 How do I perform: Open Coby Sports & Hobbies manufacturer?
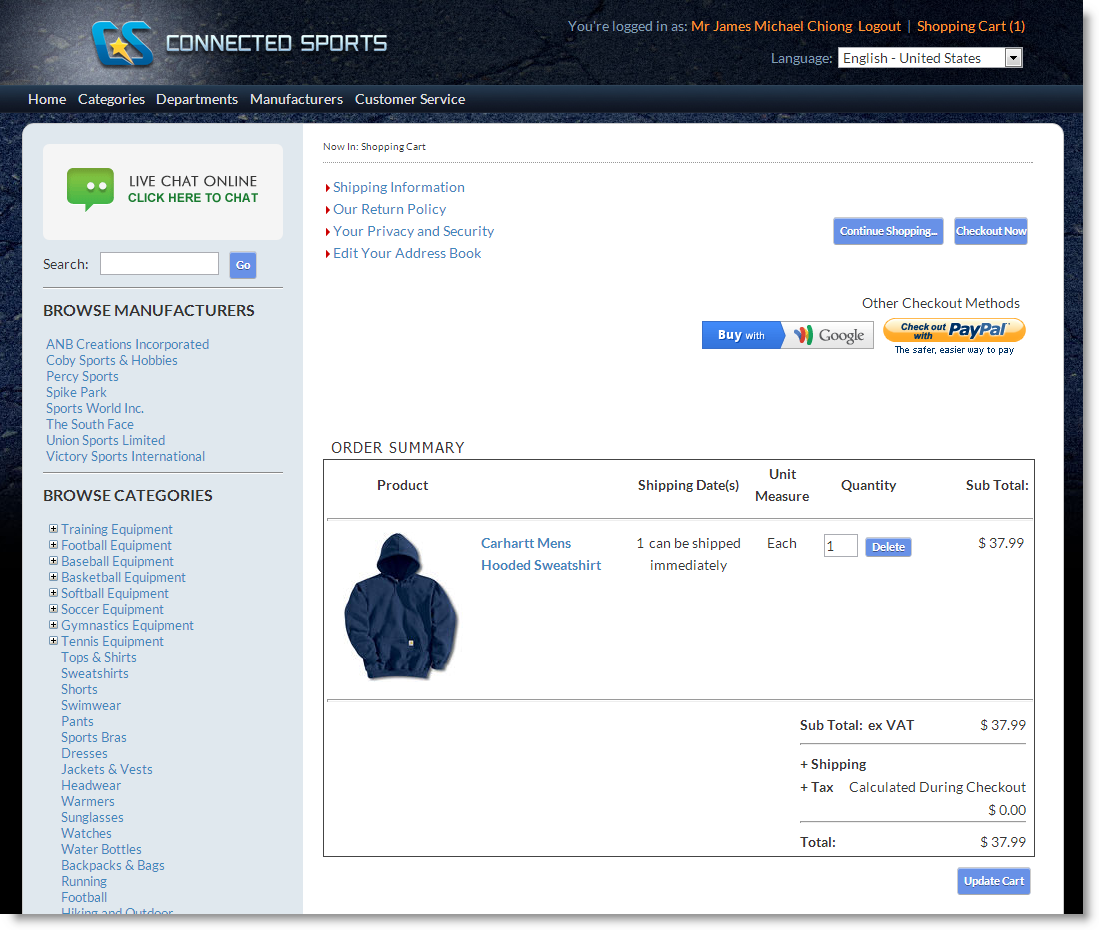pos(111,360)
